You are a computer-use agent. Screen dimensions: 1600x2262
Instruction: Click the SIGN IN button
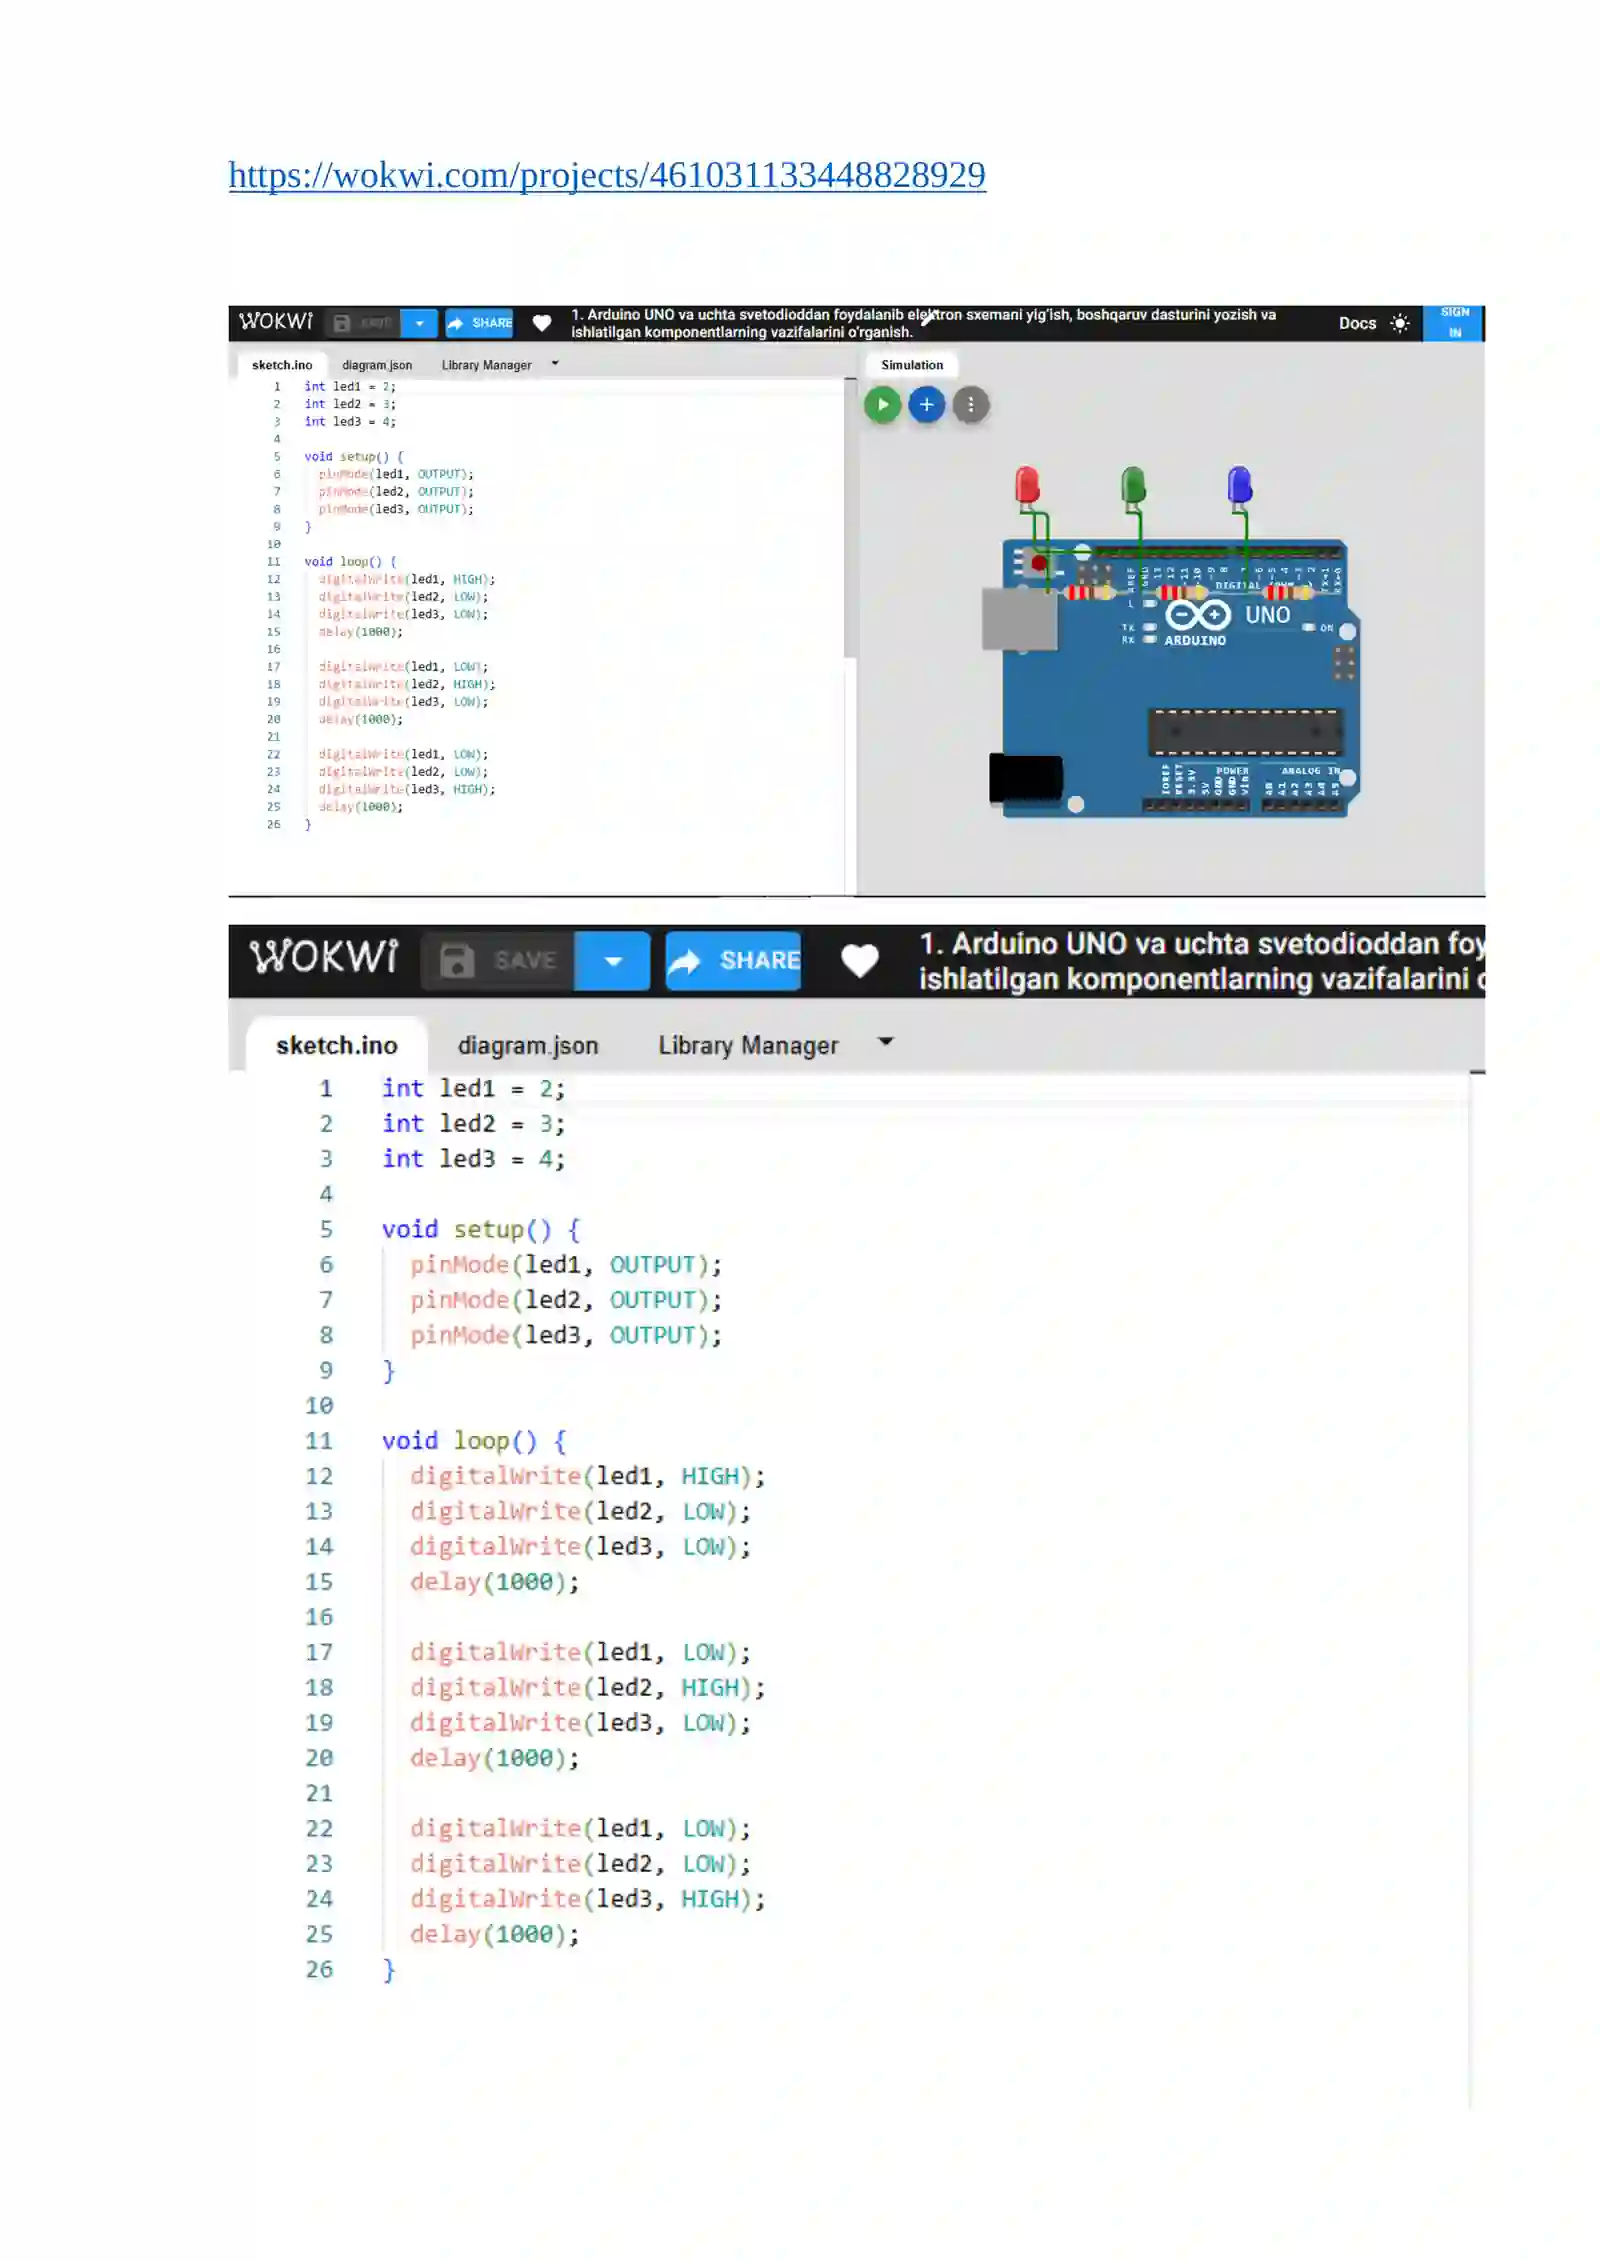1454,323
